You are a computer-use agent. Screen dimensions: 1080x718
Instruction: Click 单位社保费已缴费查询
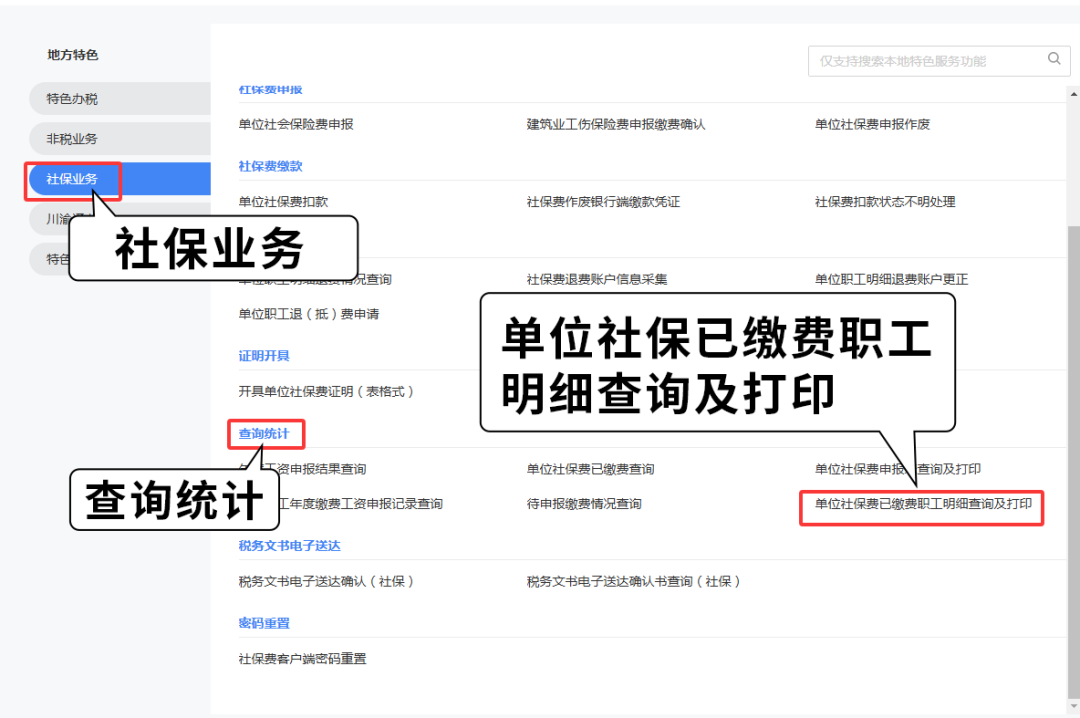click(x=590, y=469)
